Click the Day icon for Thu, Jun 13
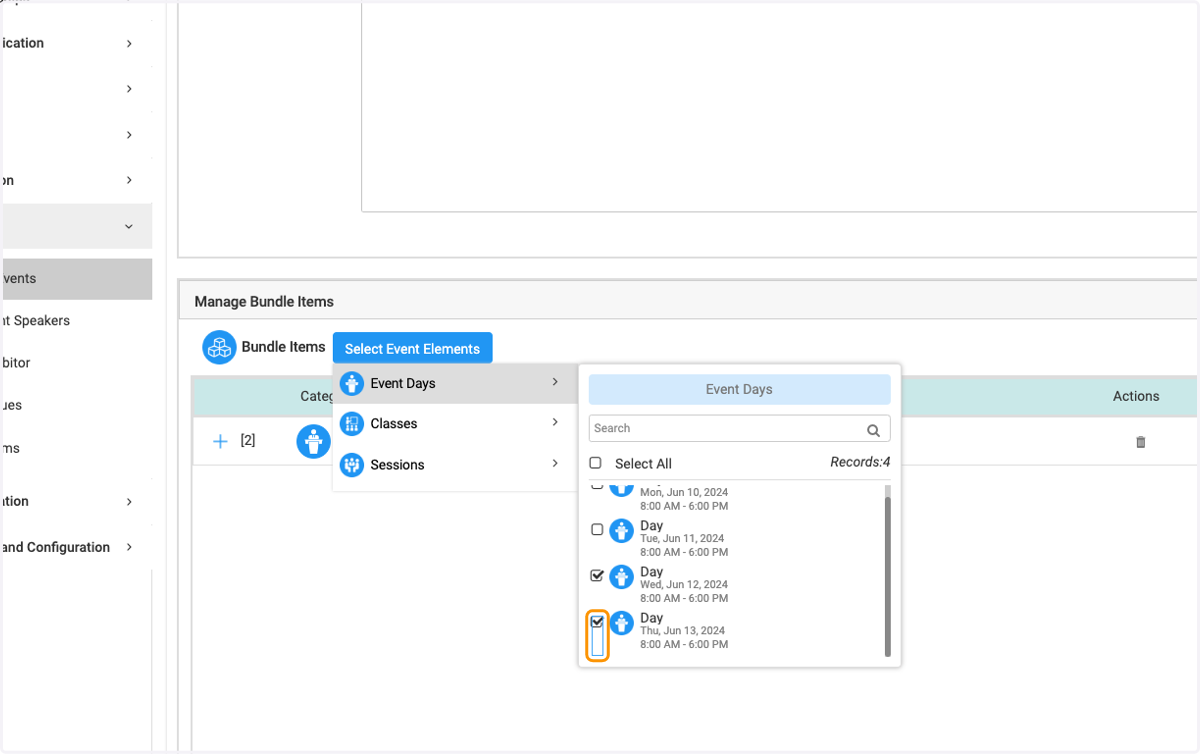 coord(621,623)
